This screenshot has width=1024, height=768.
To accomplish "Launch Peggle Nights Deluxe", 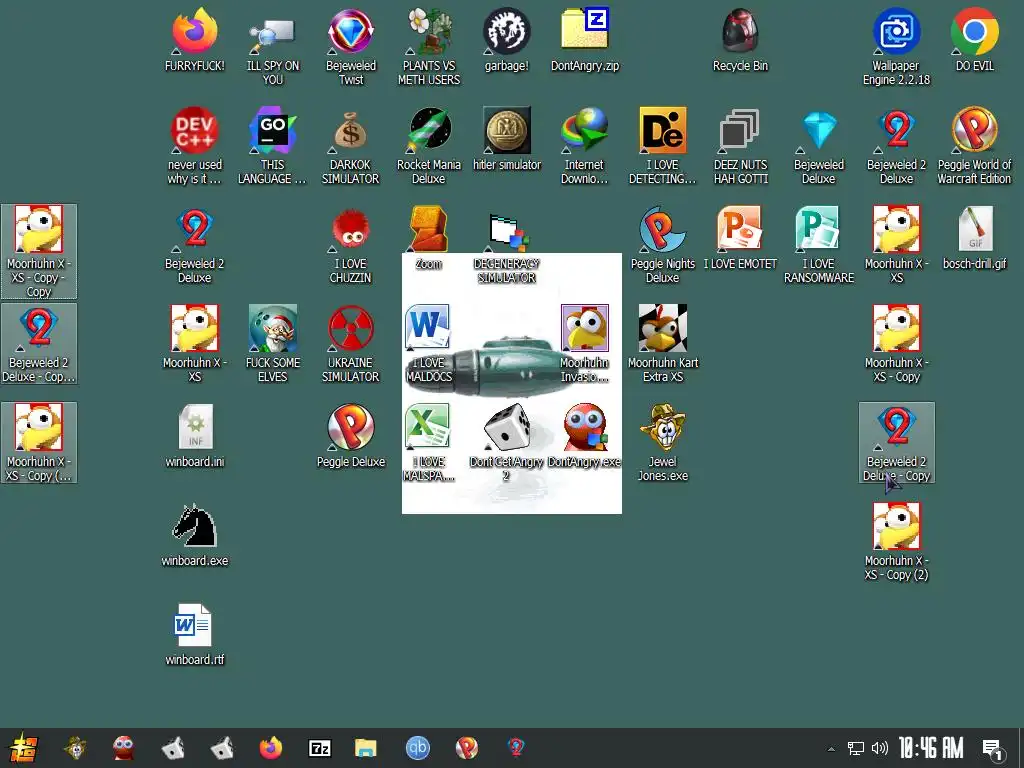I will [x=663, y=245].
